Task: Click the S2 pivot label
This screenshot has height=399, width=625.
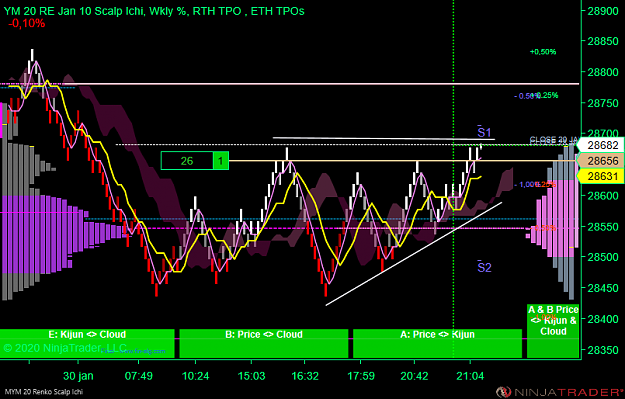Action: point(484,267)
